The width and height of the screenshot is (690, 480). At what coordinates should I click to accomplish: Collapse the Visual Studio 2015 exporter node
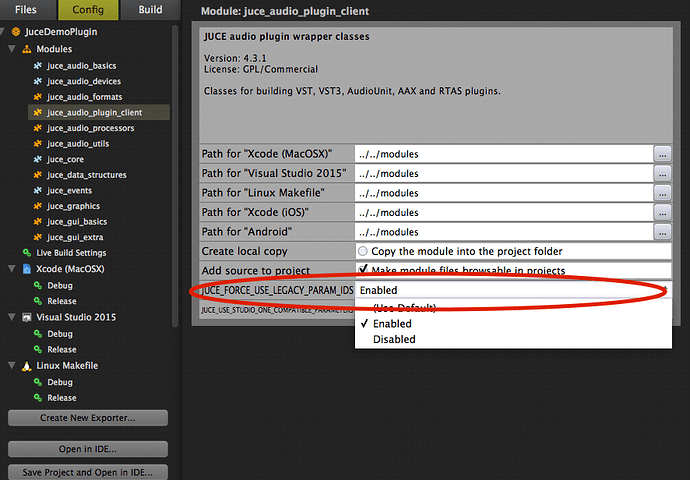12,317
